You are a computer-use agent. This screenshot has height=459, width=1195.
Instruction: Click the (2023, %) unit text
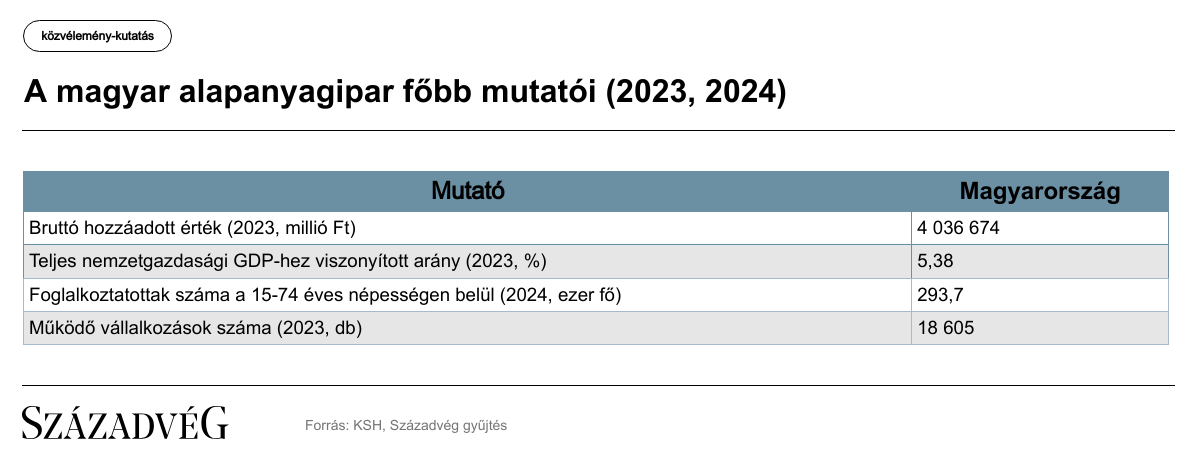503,262
